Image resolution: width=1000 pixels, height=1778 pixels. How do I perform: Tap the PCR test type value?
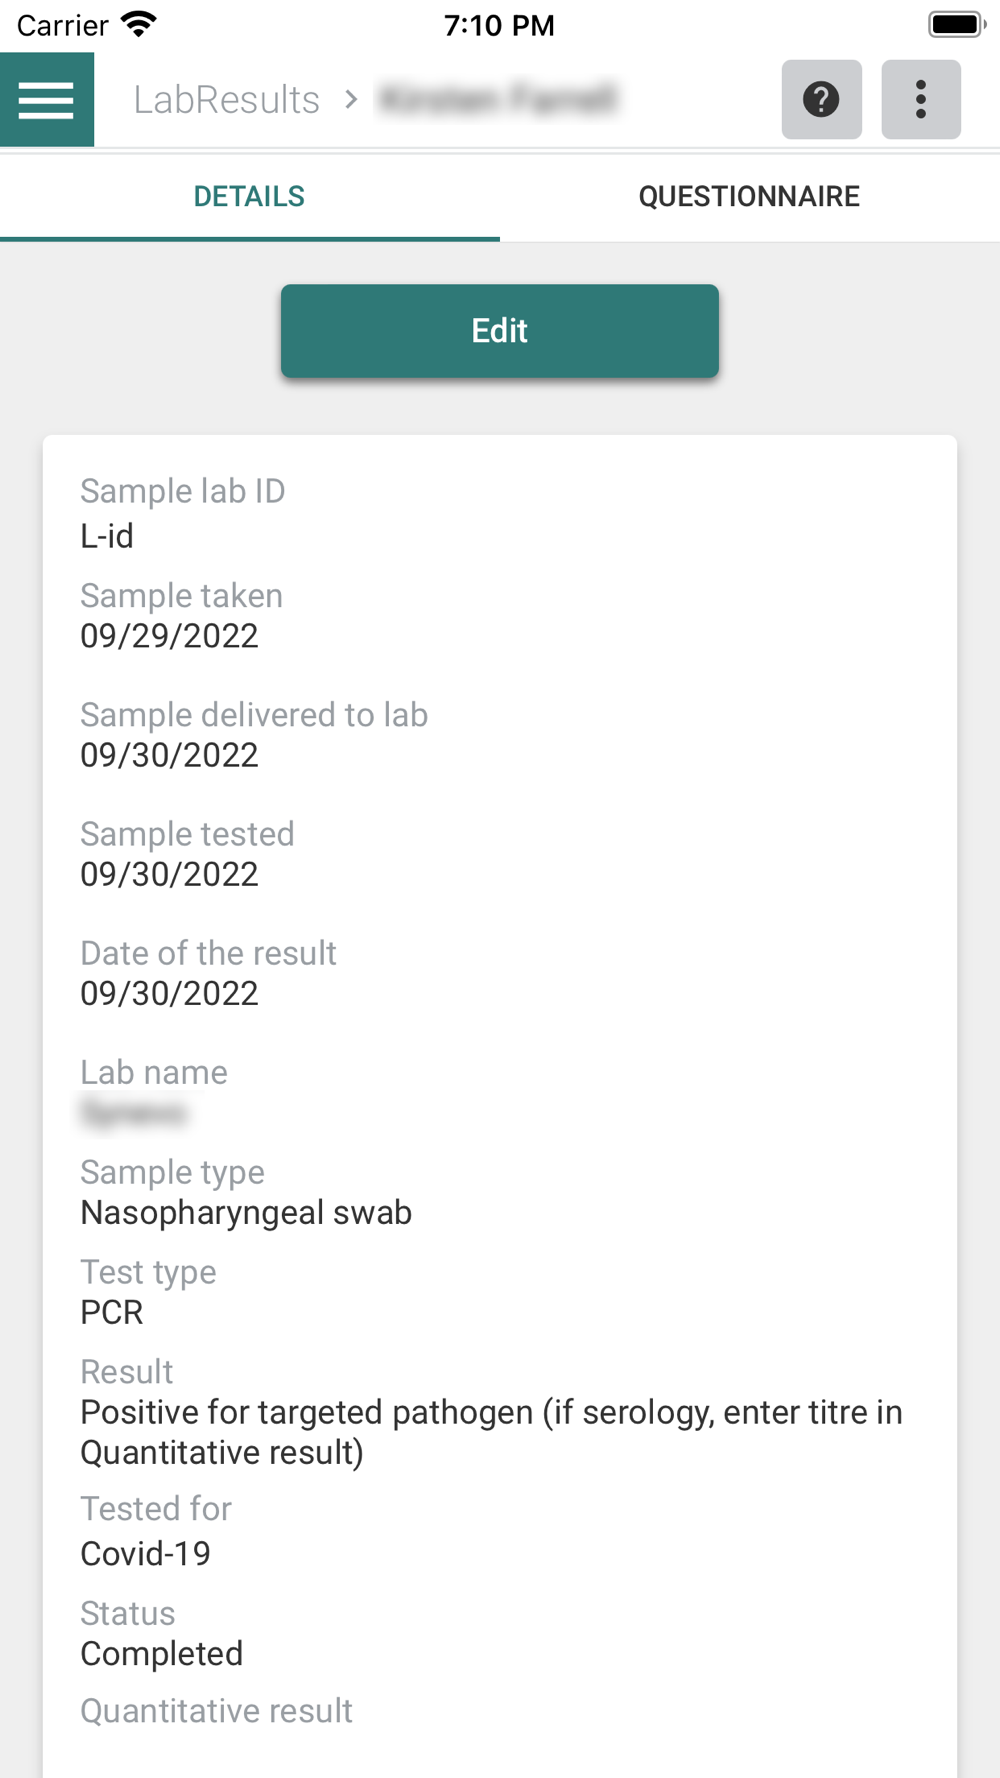point(112,1312)
